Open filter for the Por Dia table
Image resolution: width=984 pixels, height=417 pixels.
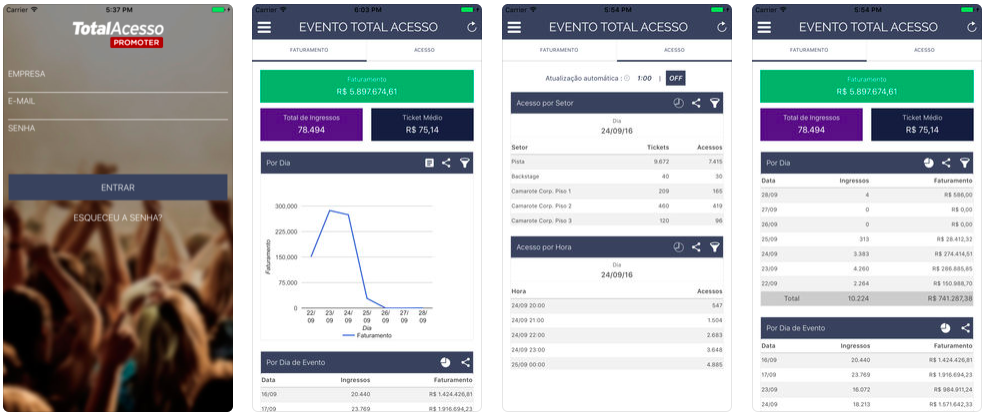point(965,163)
